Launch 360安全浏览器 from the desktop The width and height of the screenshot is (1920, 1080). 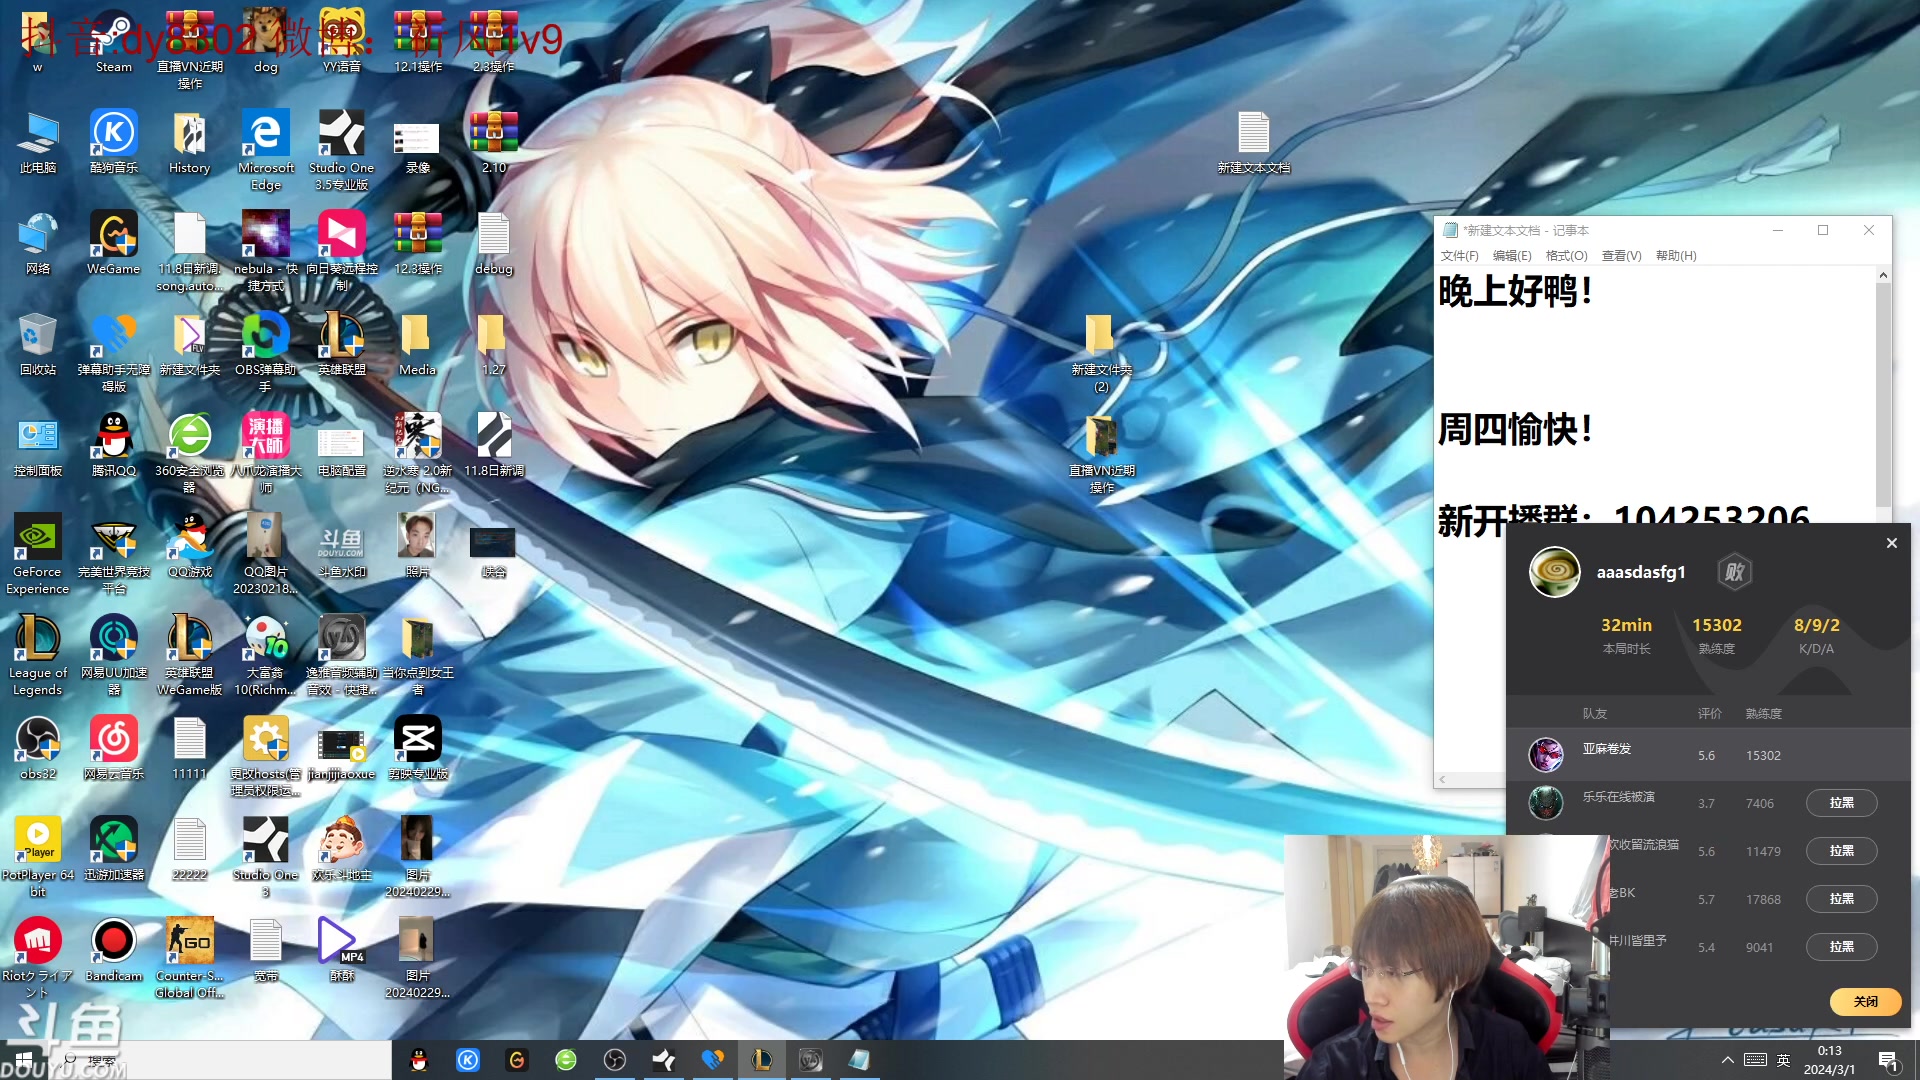[x=189, y=452]
